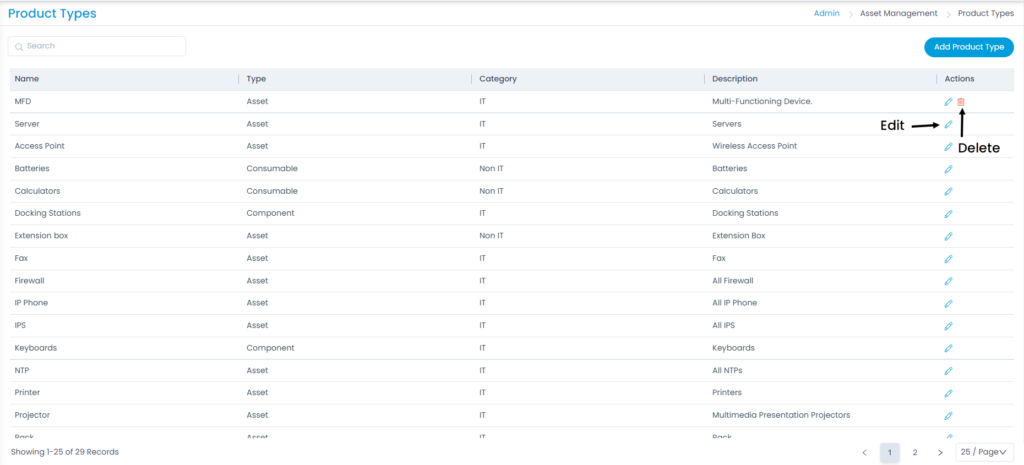The image size is (1024, 465).
Task: Edit the Server row
Action: [948, 124]
